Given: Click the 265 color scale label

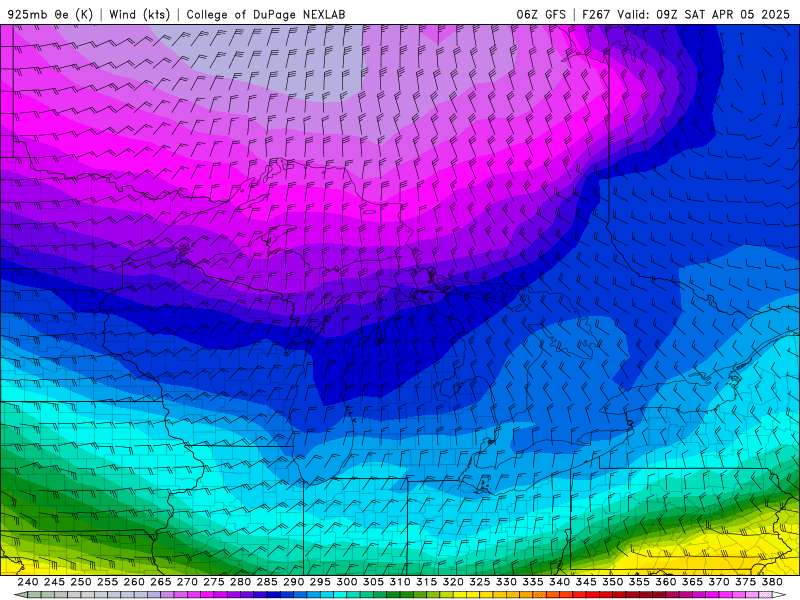Looking at the screenshot, I should tap(160, 582).
